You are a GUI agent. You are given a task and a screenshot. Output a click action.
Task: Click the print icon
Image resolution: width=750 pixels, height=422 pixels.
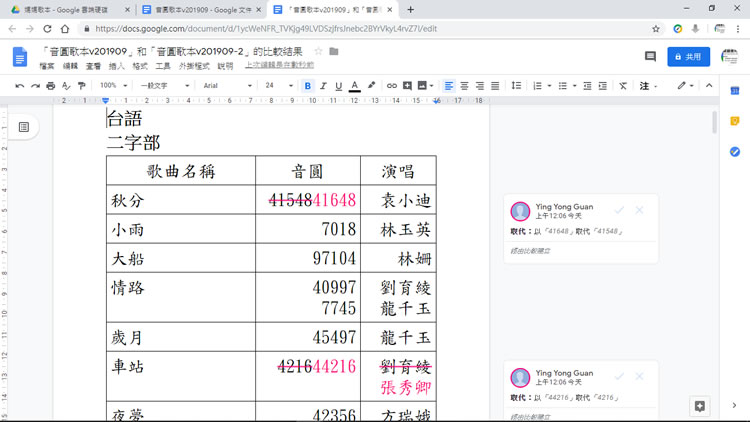coord(50,86)
